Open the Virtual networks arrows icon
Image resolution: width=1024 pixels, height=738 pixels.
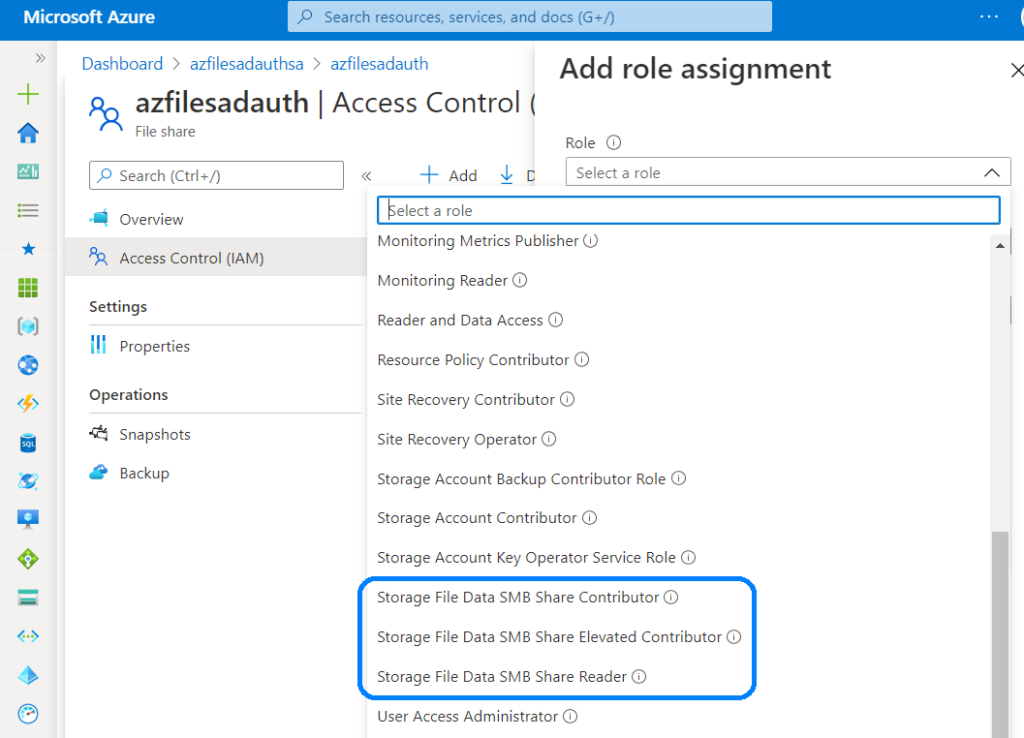(x=27, y=635)
